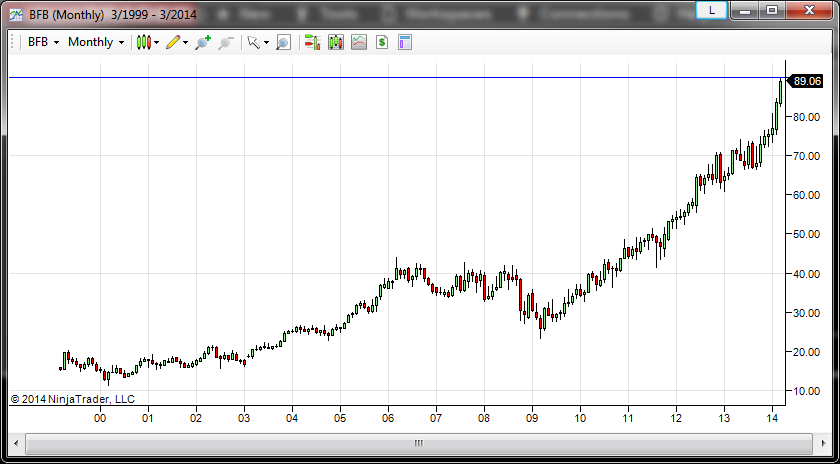Open the Indicators icon
This screenshot has height=464, width=840.
click(x=359, y=42)
